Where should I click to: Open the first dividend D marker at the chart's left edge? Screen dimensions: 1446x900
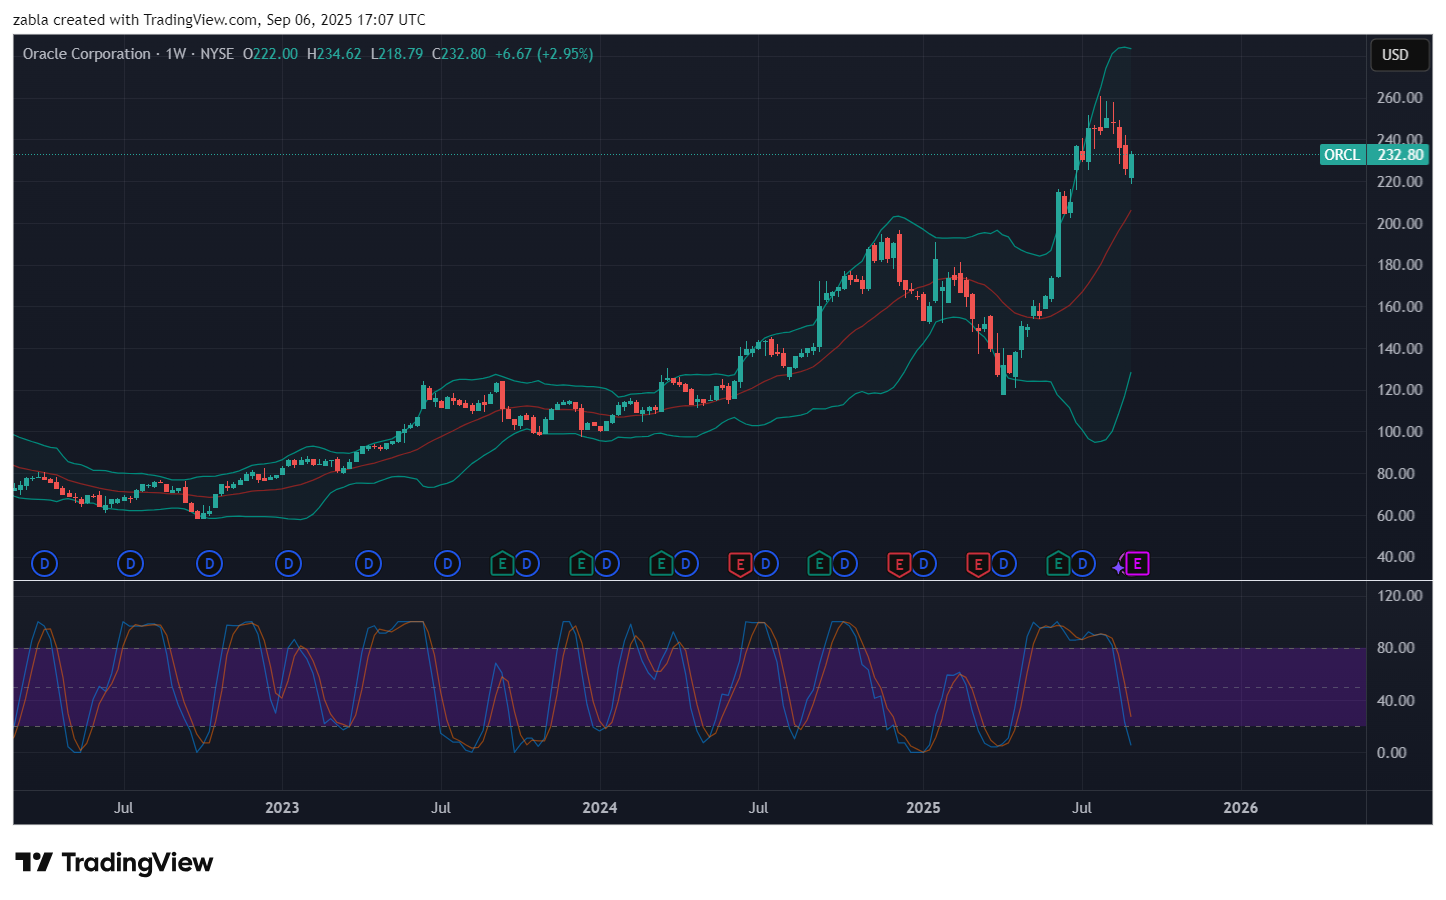coord(44,564)
